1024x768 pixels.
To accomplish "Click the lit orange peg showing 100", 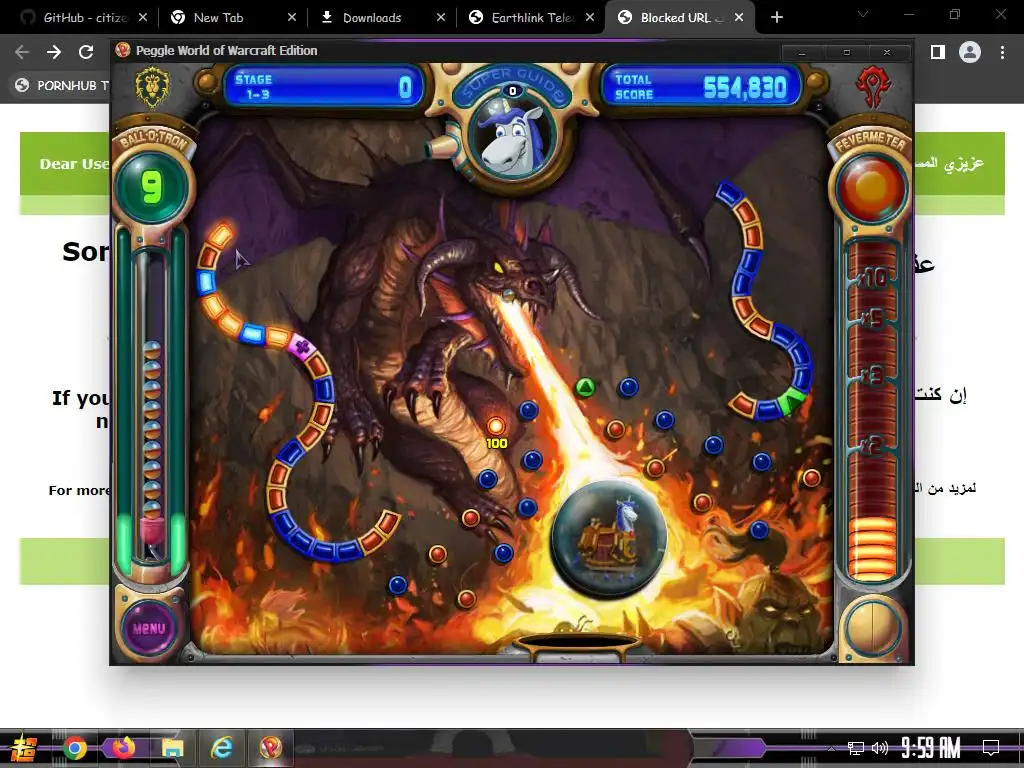I will [x=496, y=426].
